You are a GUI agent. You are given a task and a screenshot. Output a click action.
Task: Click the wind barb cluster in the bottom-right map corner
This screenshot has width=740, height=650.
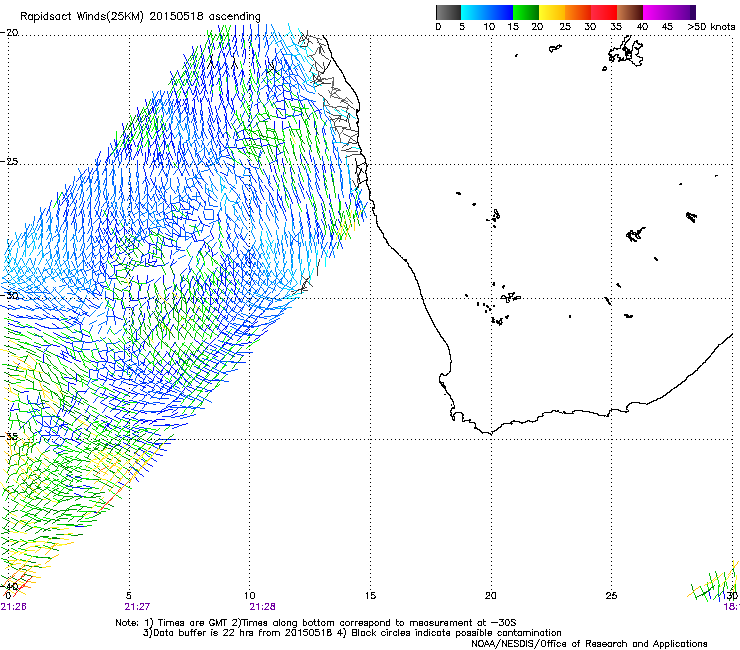click(714, 583)
